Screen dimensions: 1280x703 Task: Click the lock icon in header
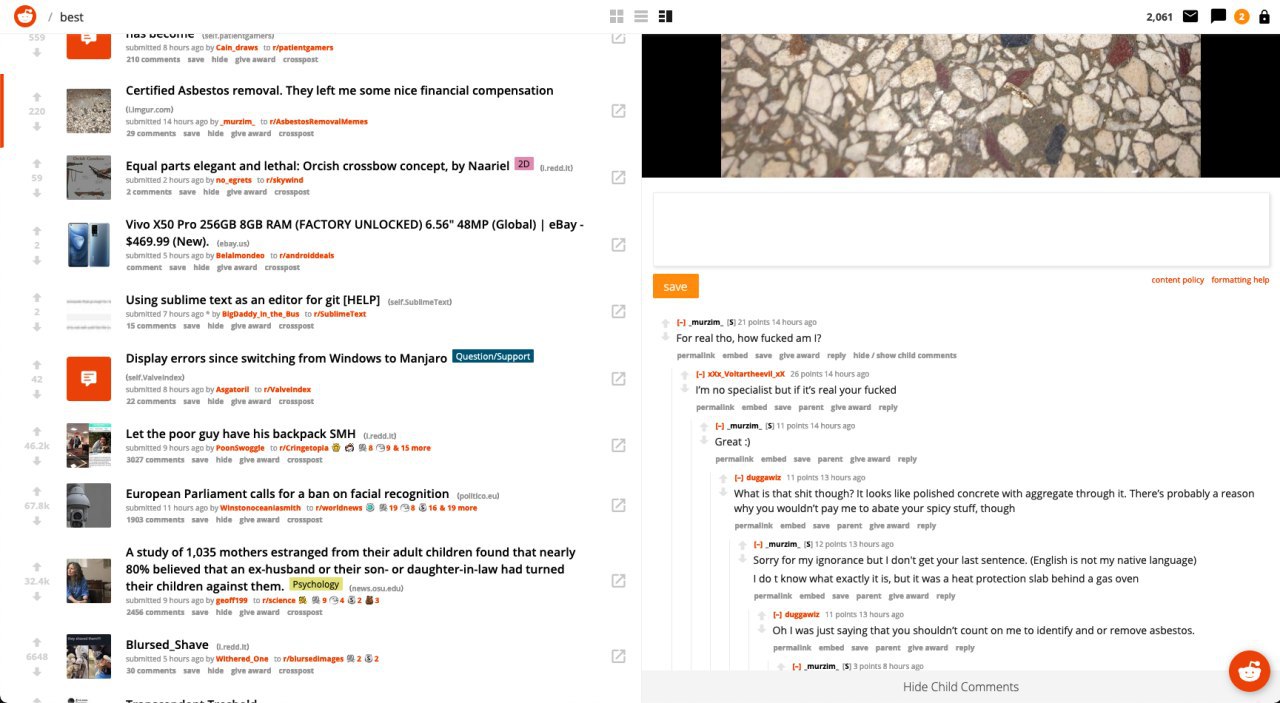1264,16
